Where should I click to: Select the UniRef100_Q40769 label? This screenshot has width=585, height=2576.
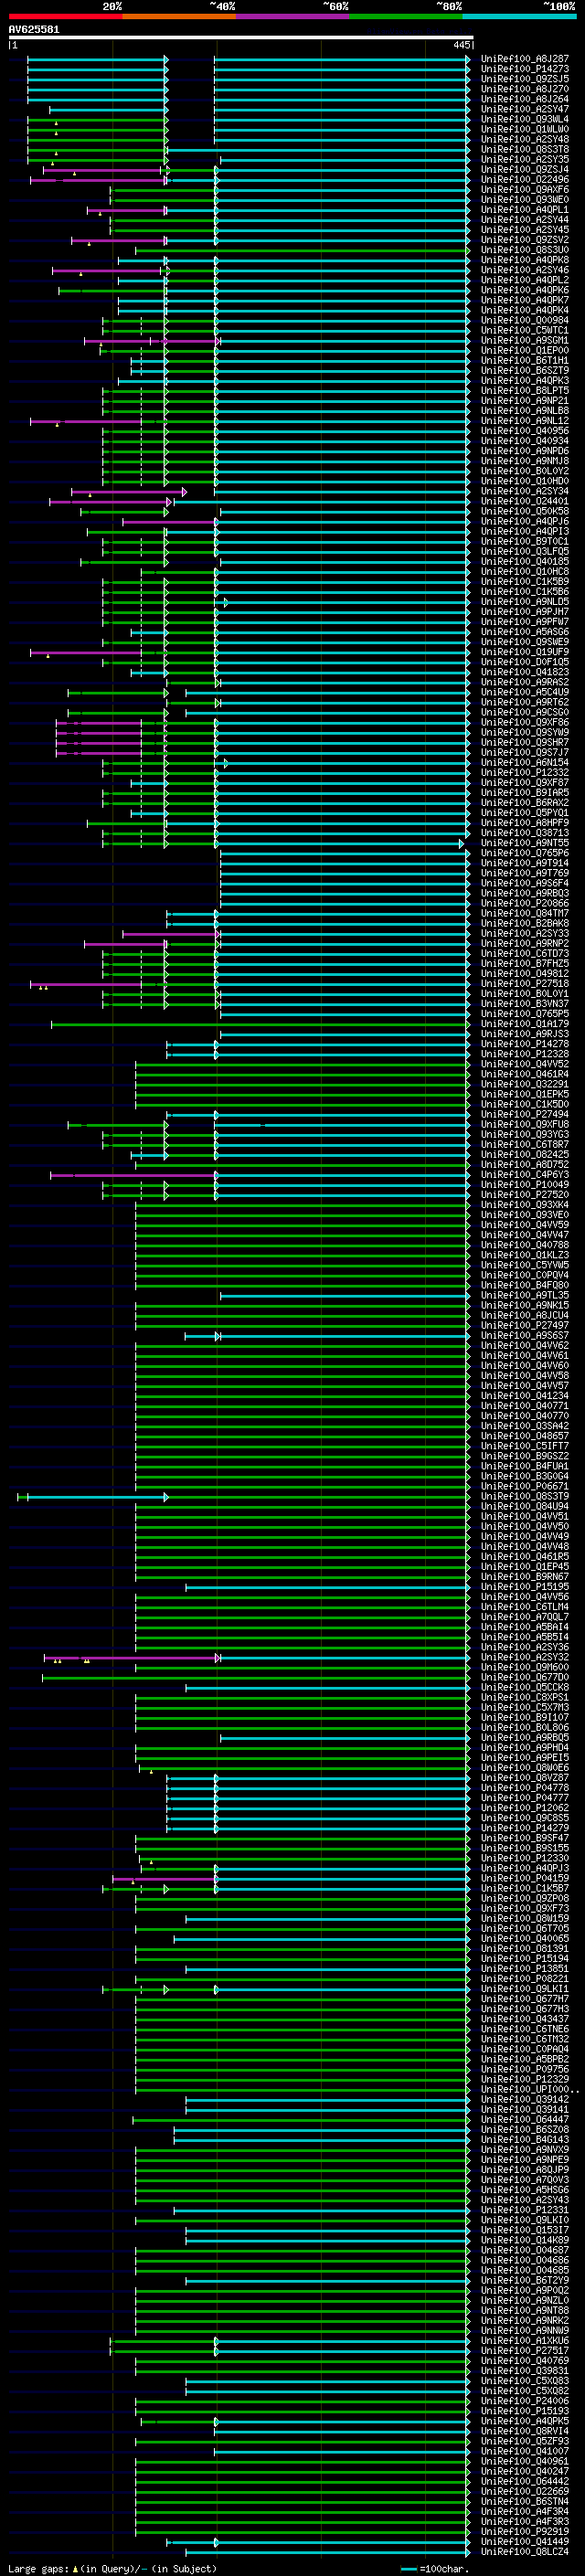click(x=525, y=2360)
